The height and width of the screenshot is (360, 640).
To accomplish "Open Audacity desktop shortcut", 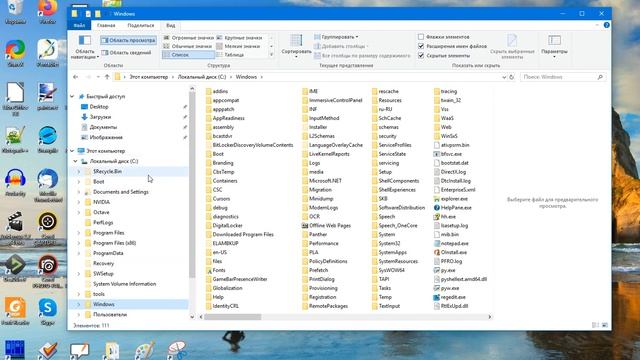I will pyautogui.click(x=16, y=182).
